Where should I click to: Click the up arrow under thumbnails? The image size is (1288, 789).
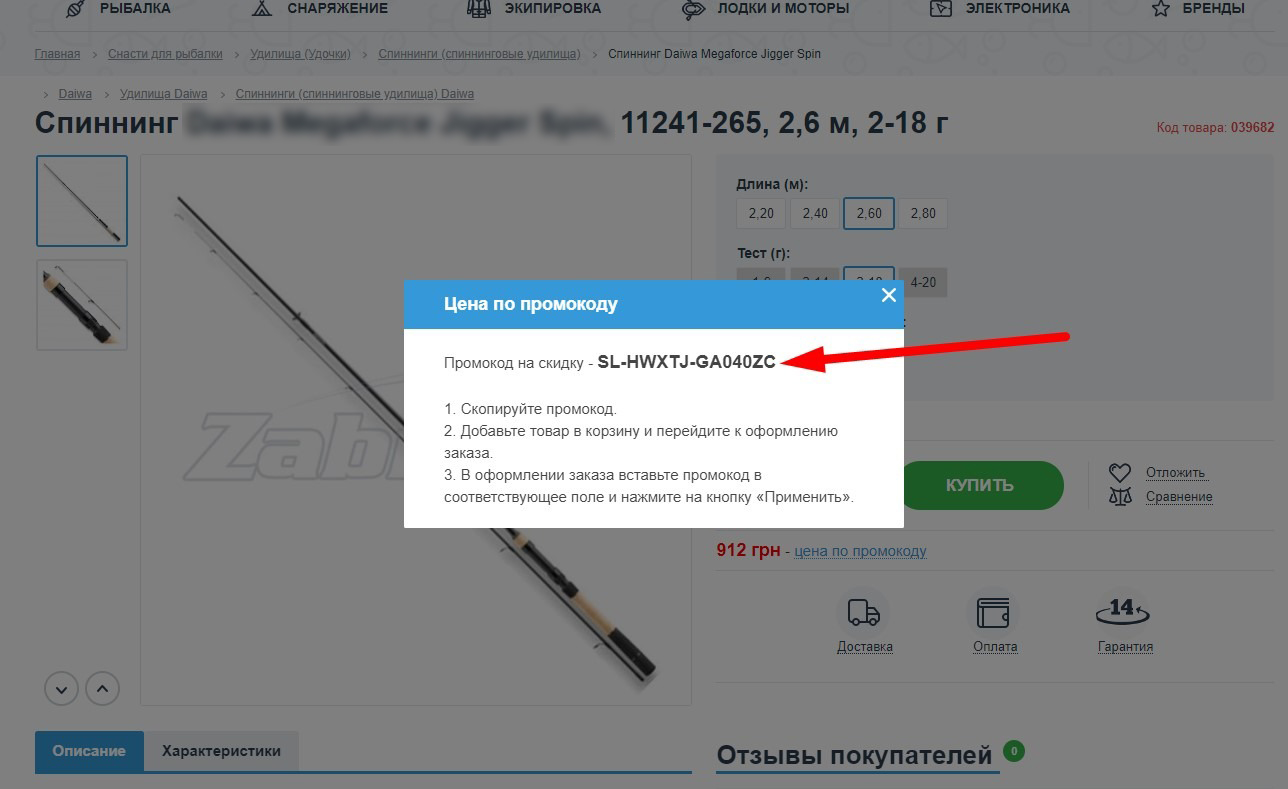coord(102,688)
